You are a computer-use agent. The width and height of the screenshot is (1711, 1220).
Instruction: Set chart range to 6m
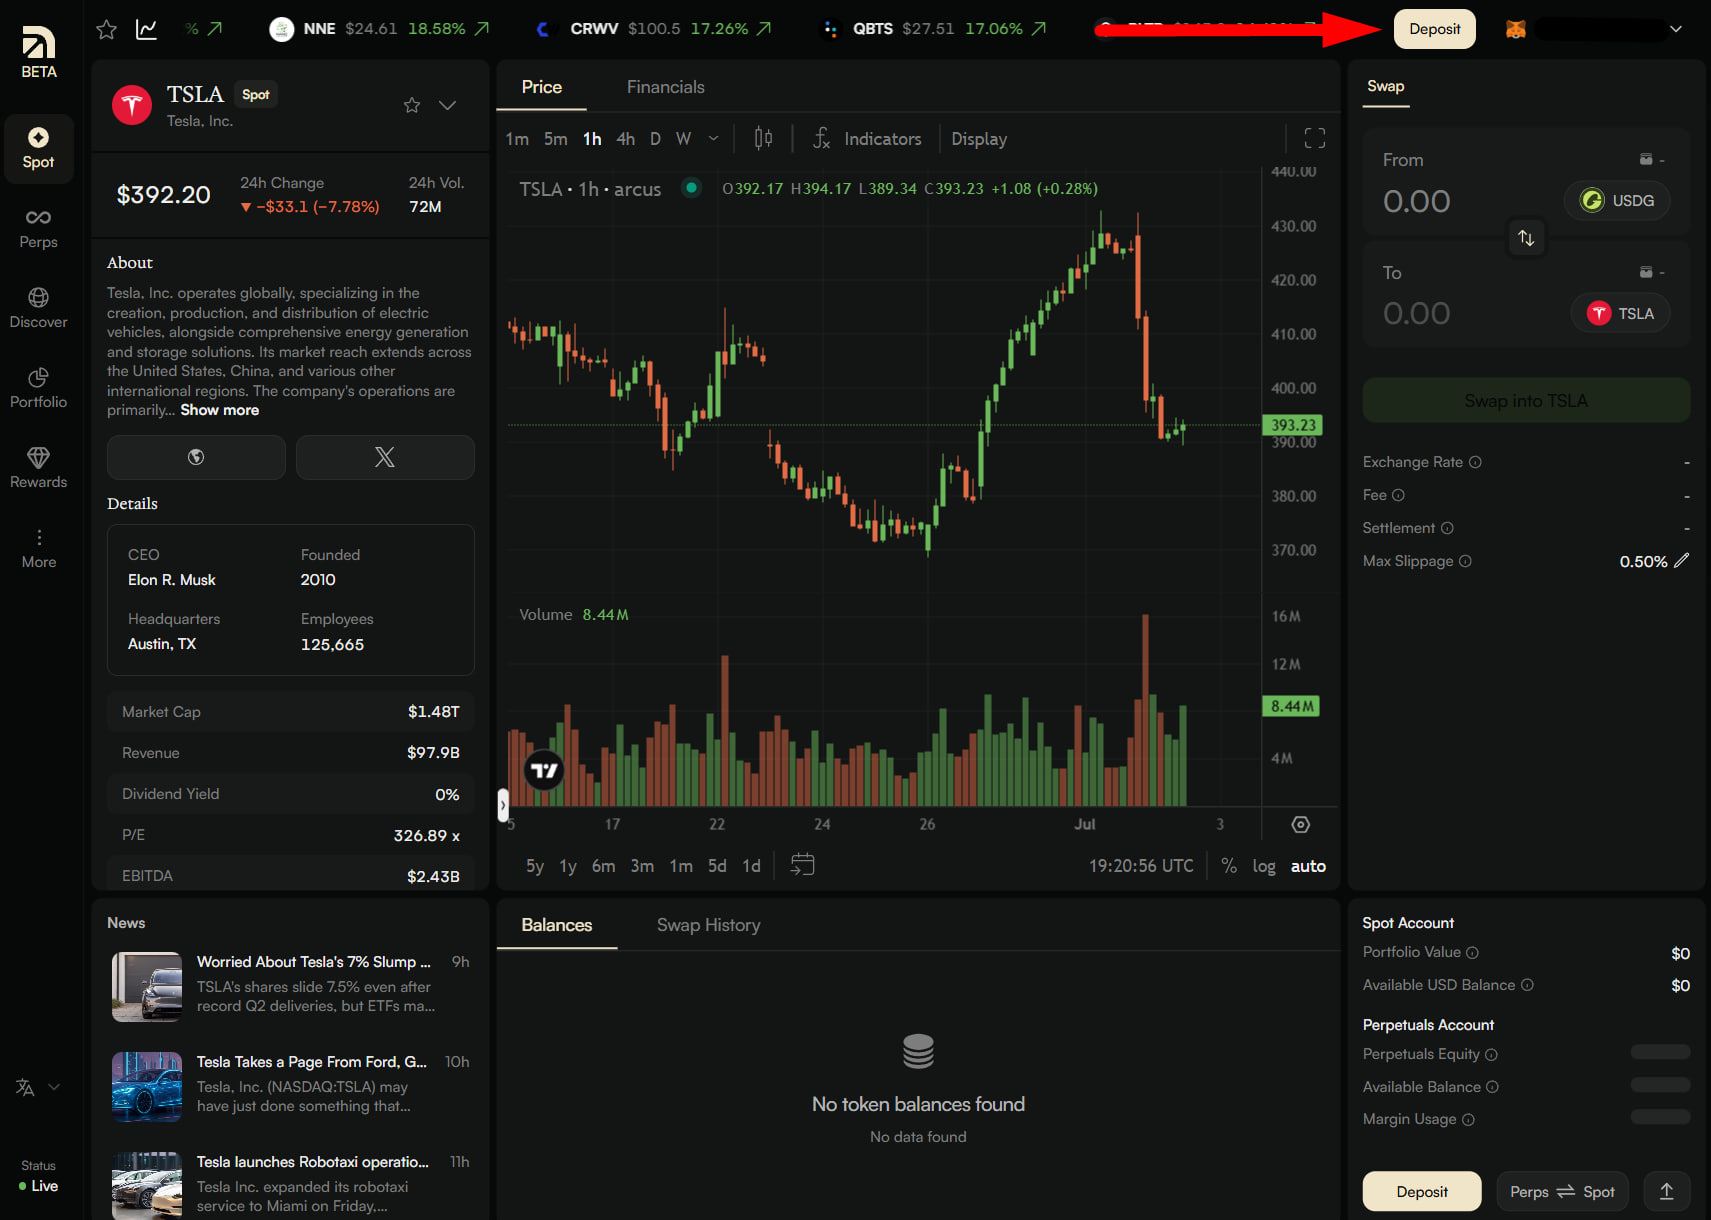tap(603, 866)
